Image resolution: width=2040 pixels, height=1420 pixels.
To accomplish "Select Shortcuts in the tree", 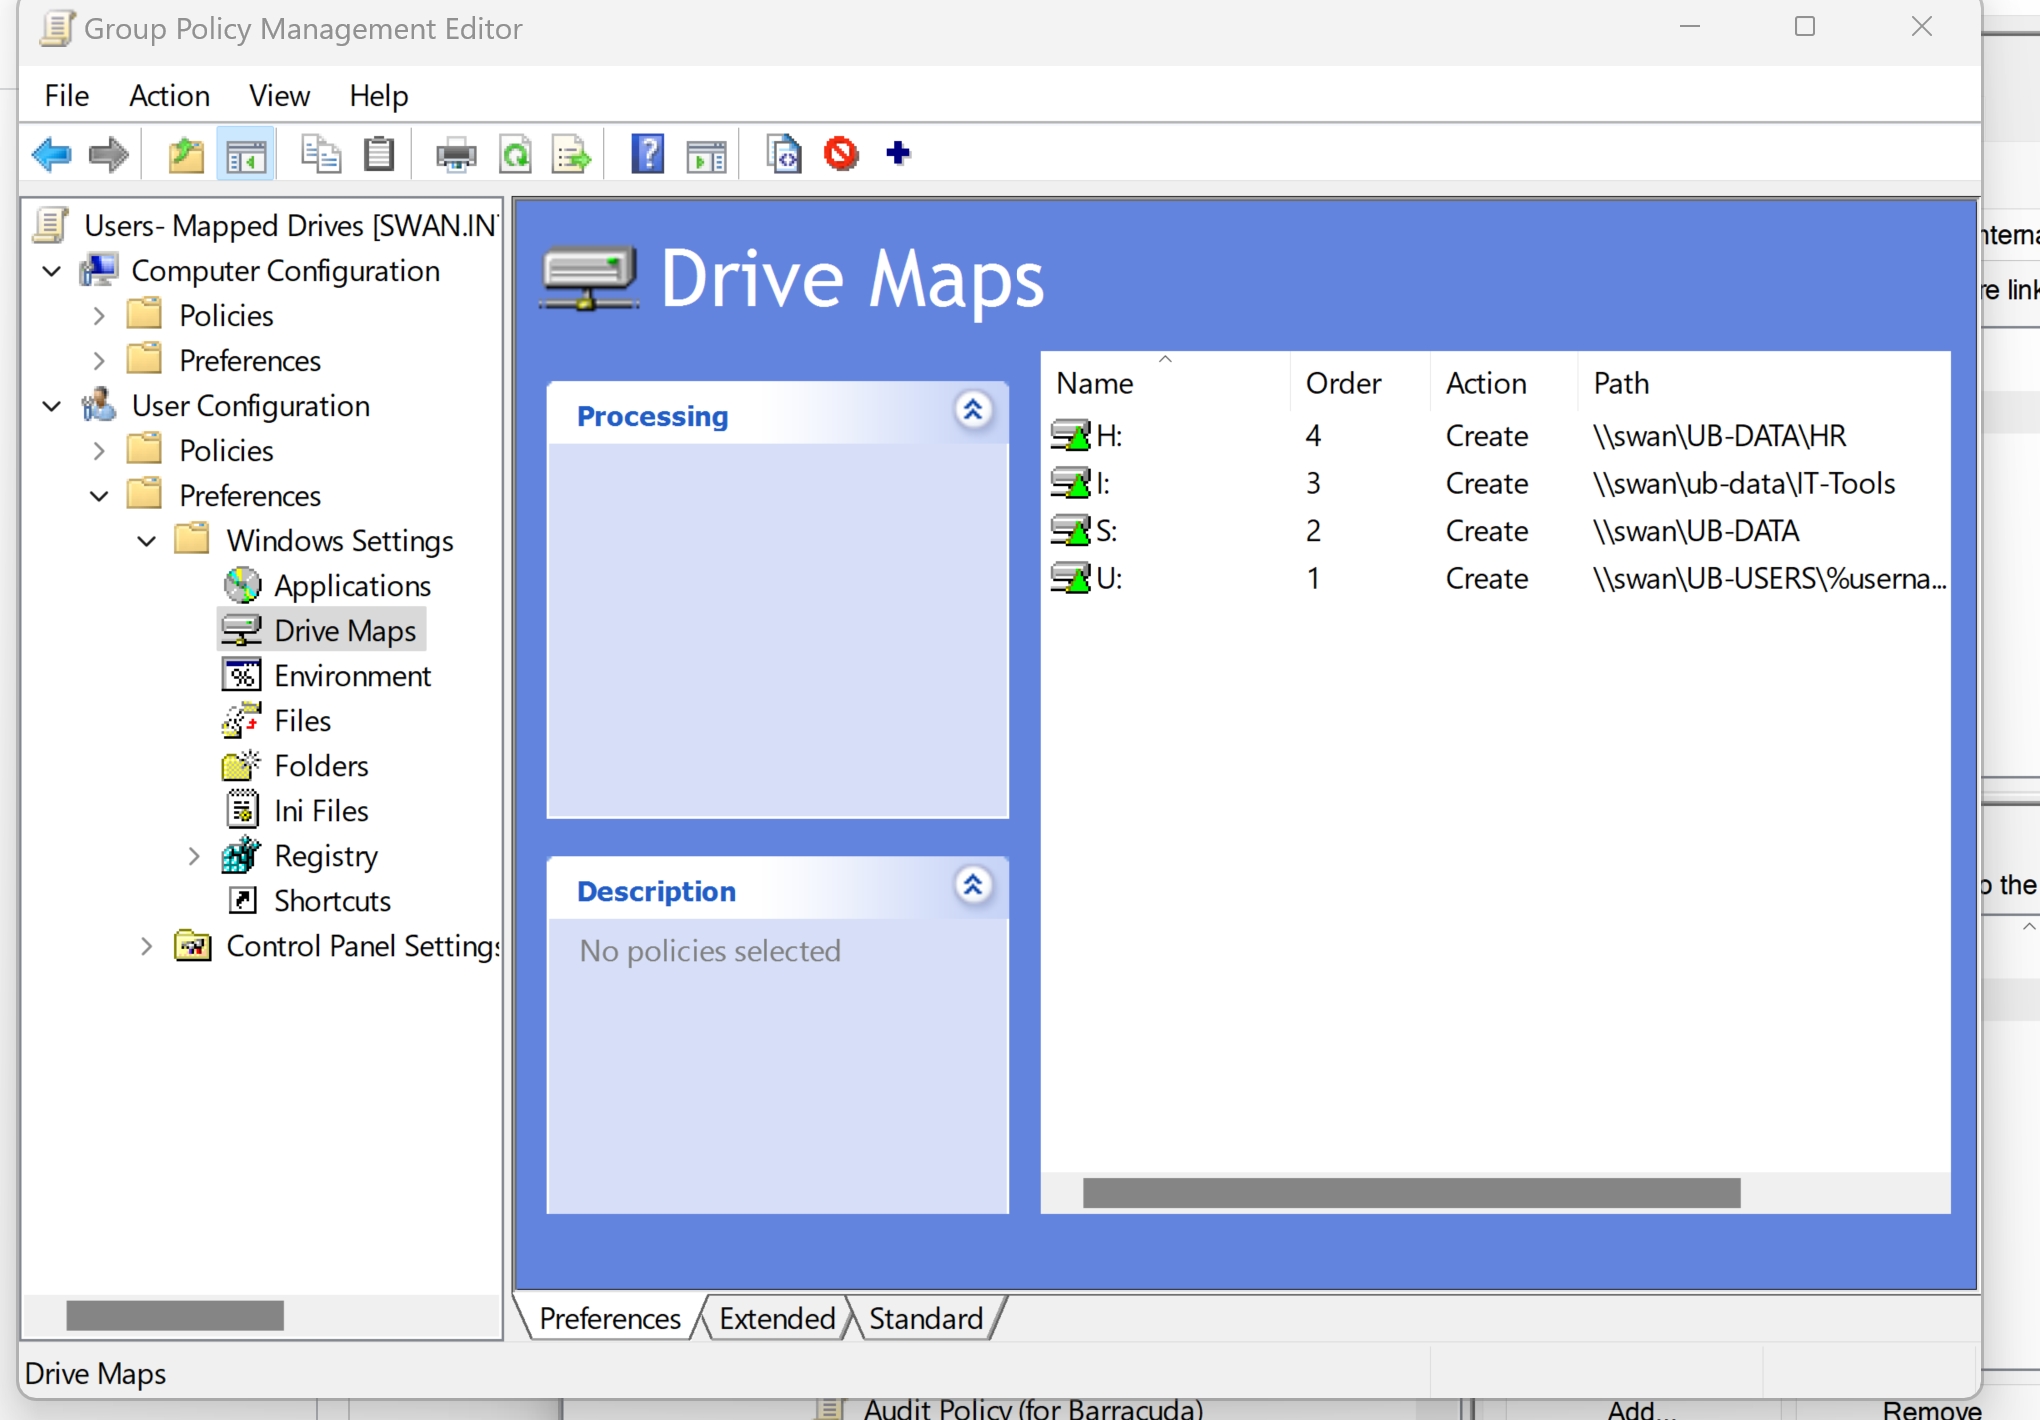I will coord(331,901).
